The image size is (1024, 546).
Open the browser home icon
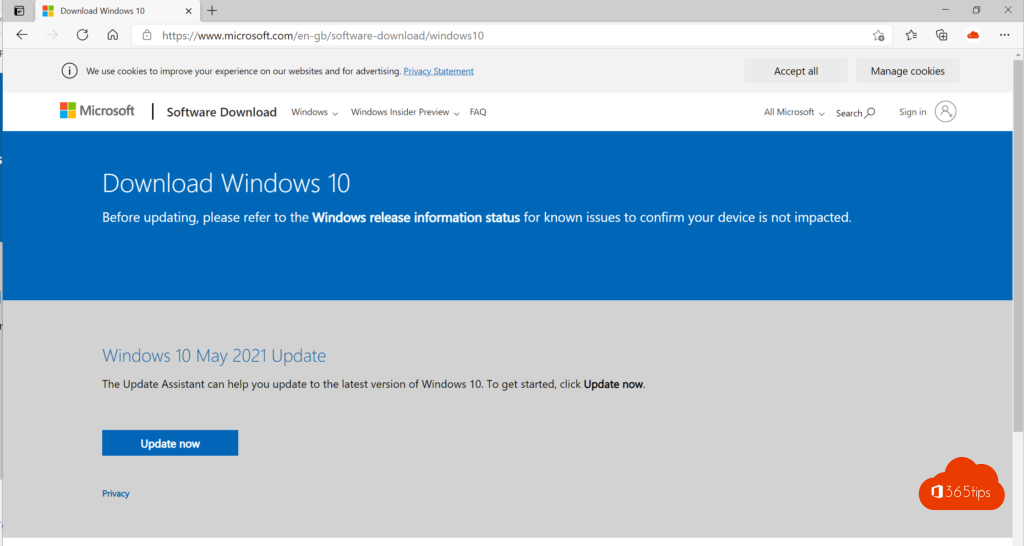pos(113,35)
